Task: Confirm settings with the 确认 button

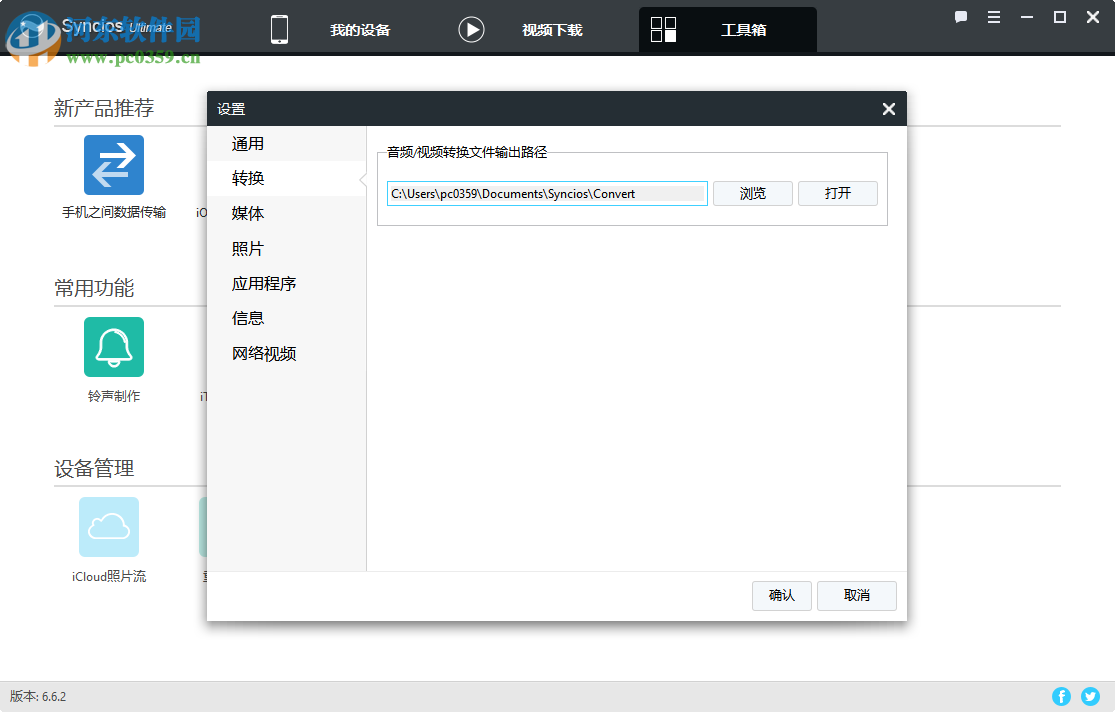Action: click(781, 595)
